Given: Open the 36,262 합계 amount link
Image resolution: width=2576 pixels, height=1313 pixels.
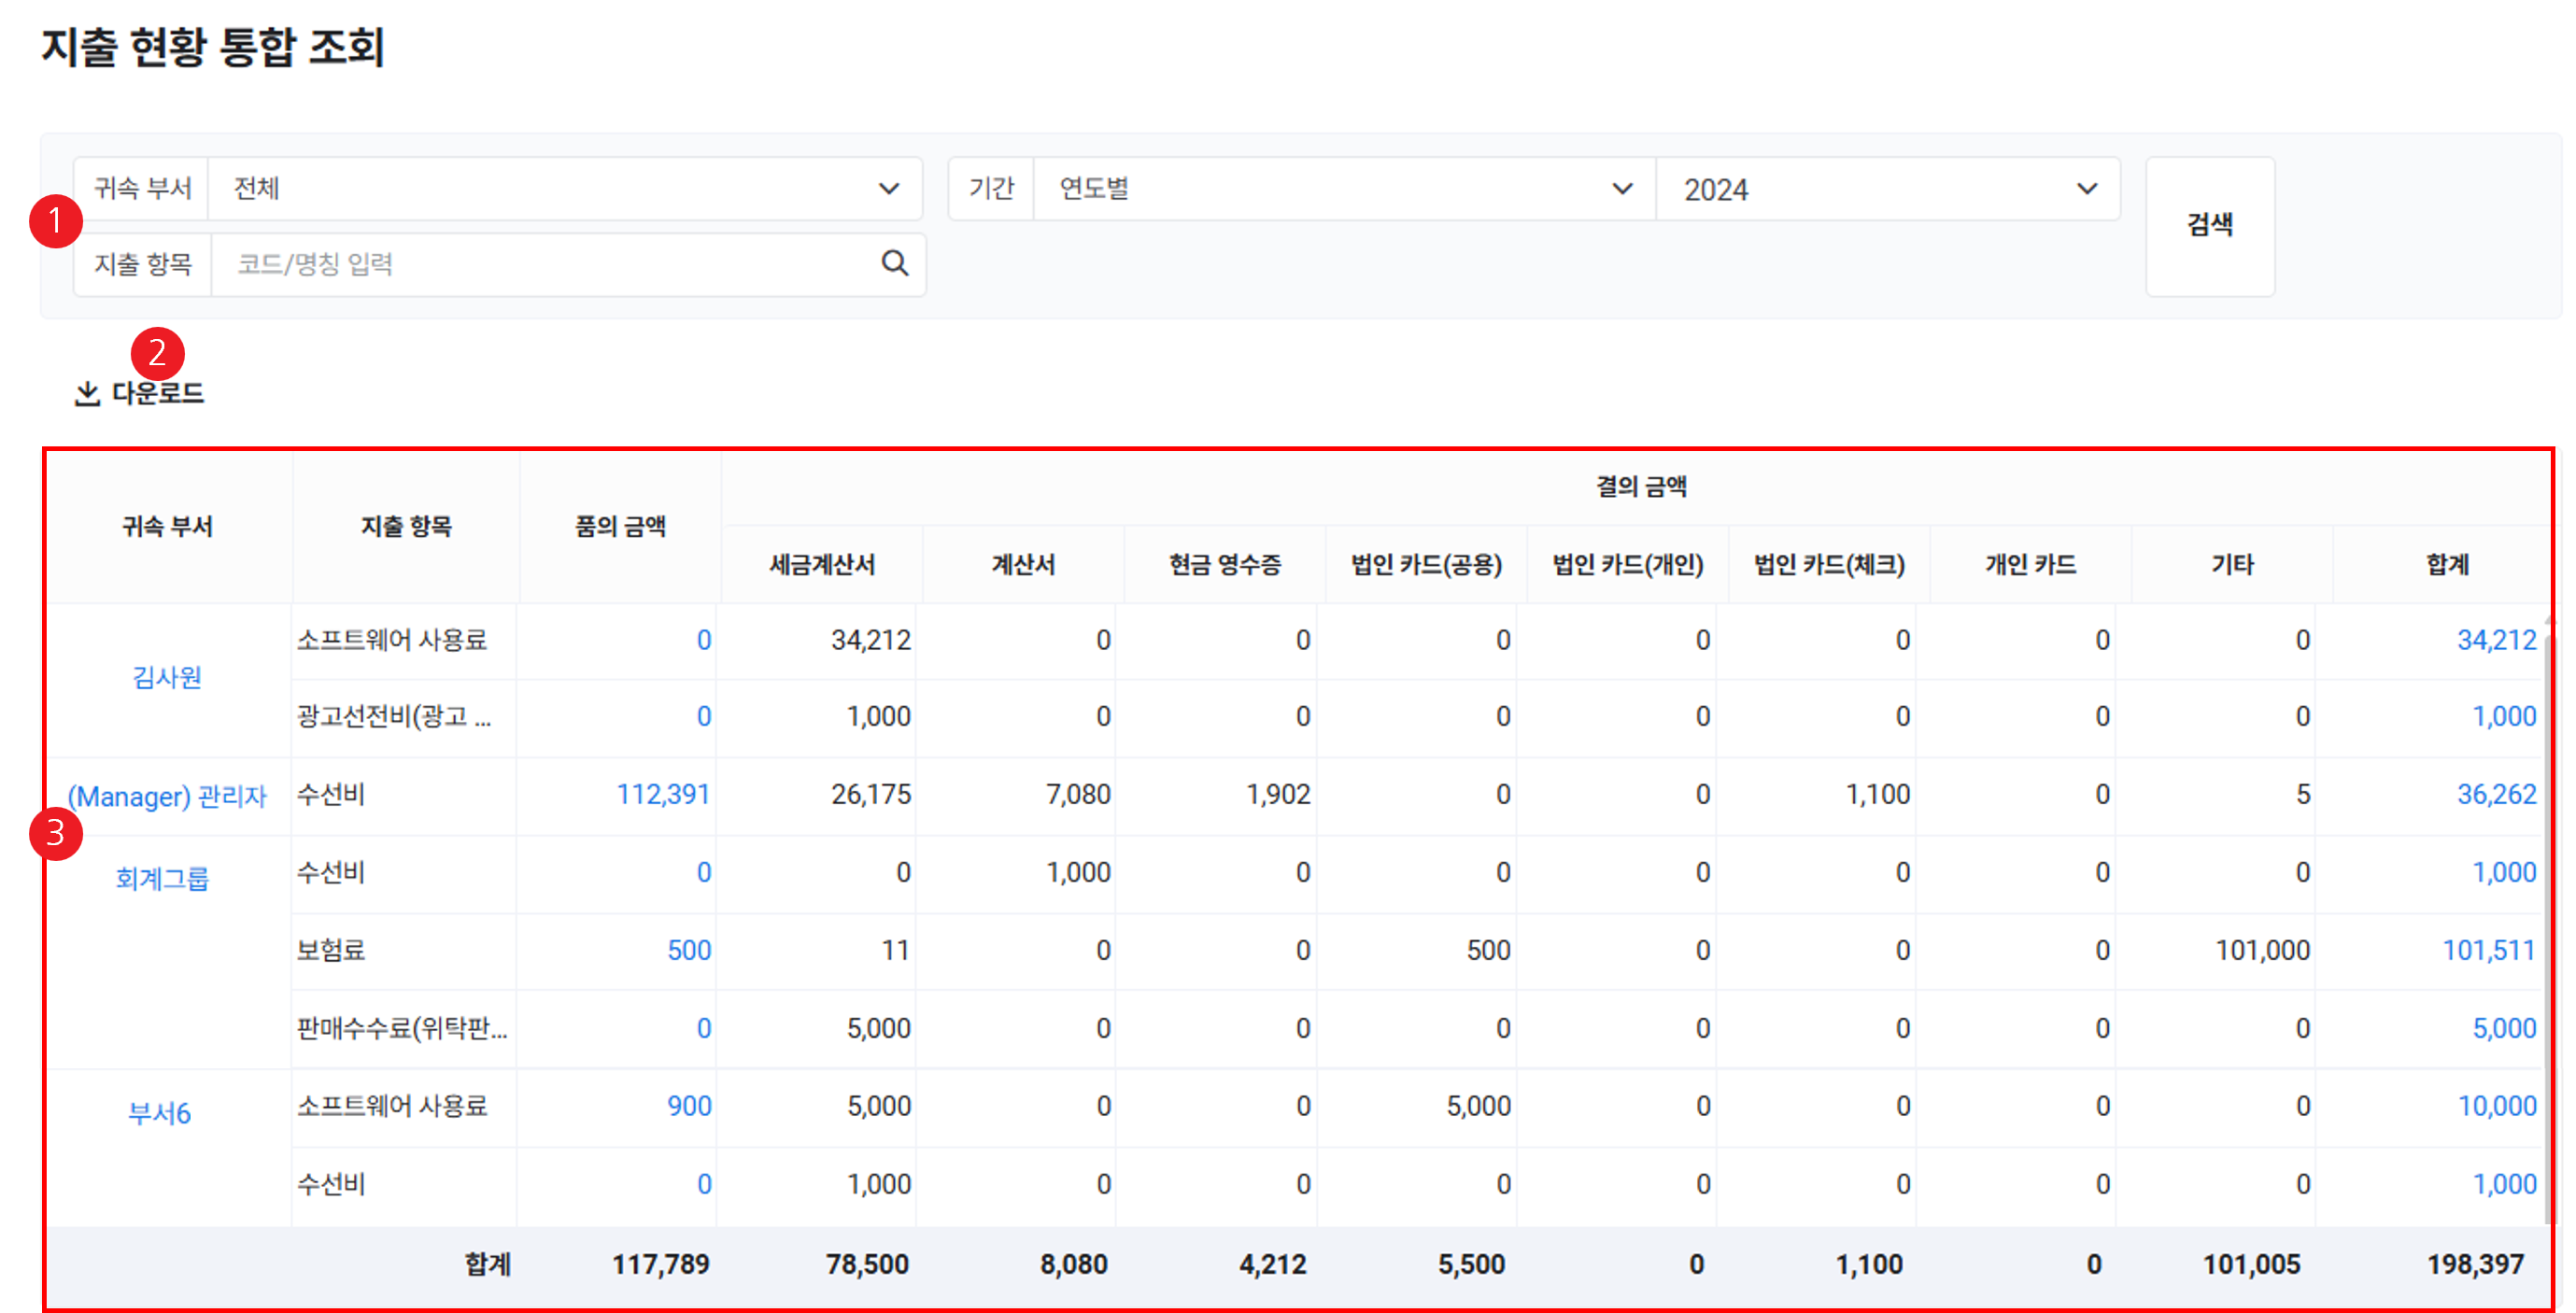Looking at the screenshot, I should coord(2496,795).
